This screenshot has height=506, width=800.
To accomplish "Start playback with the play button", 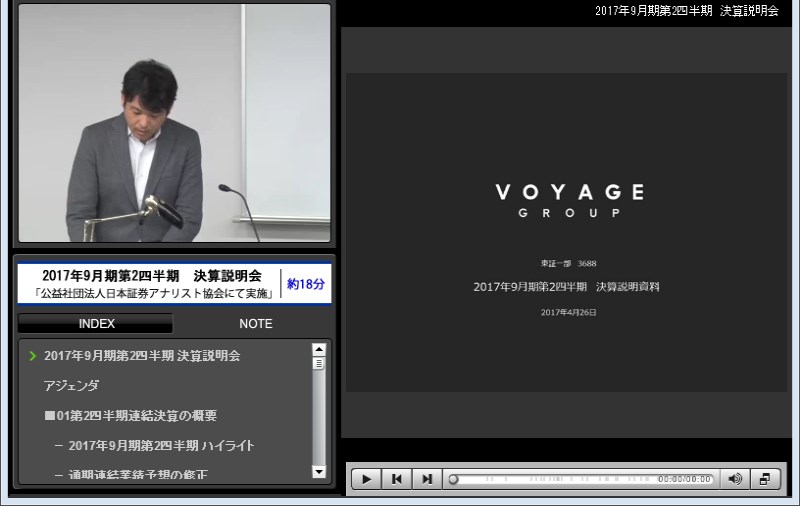I will click(366, 479).
